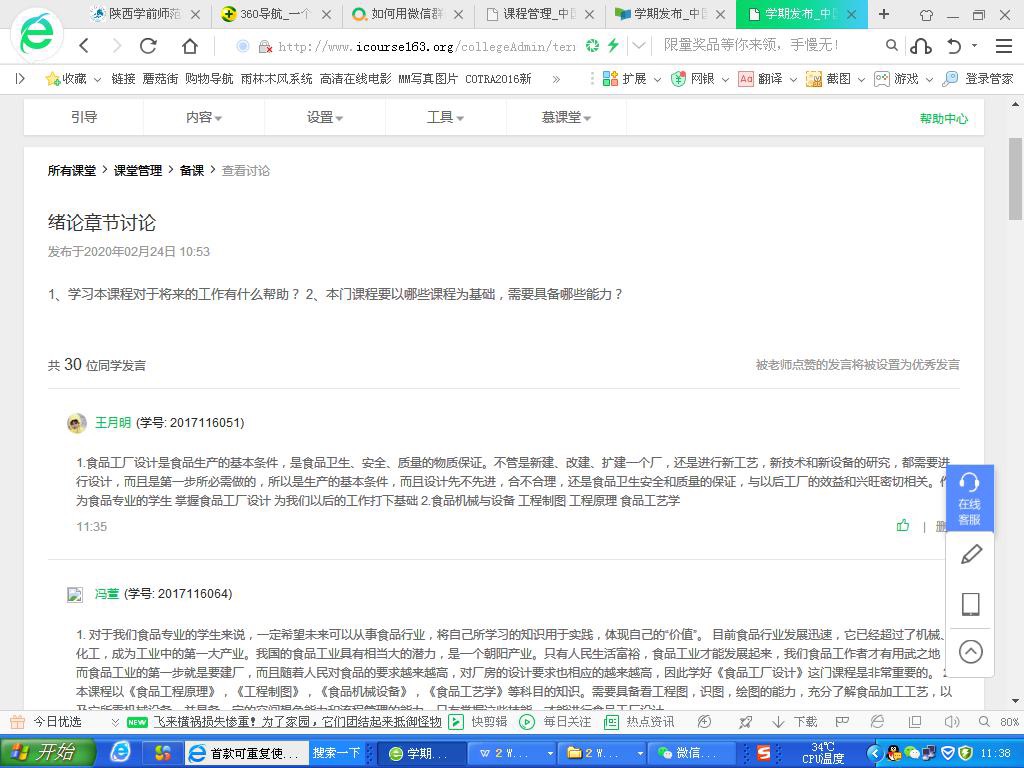Click the back-to-top circle arrow icon
This screenshot has width=1024, height=768.
(970, 652)
